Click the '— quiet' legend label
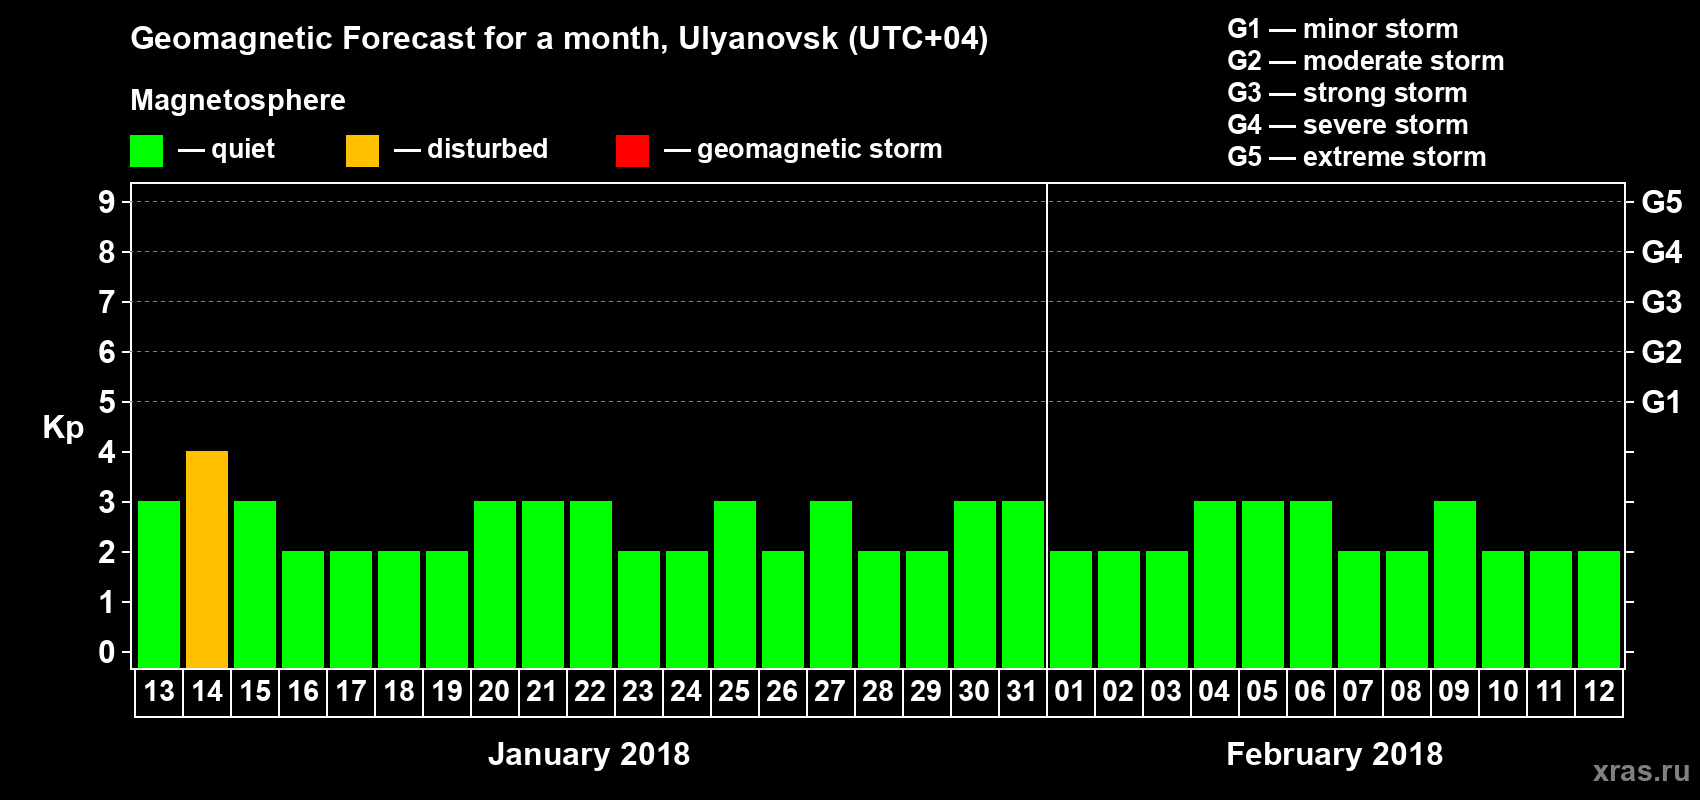This screenshot has height=800, width=1700. click(226, 149)
